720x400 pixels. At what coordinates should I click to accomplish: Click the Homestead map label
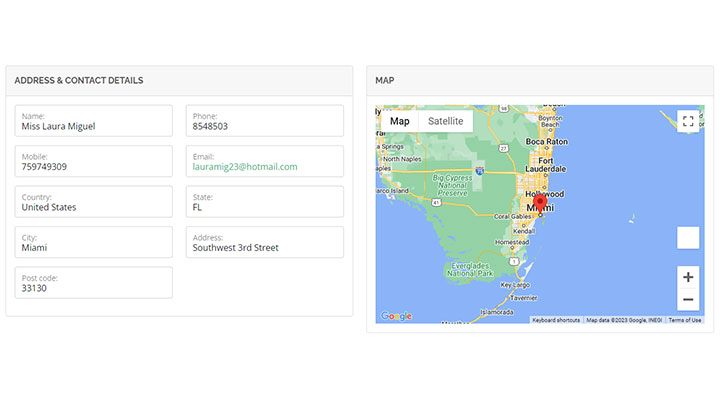(x=512, y=242)
